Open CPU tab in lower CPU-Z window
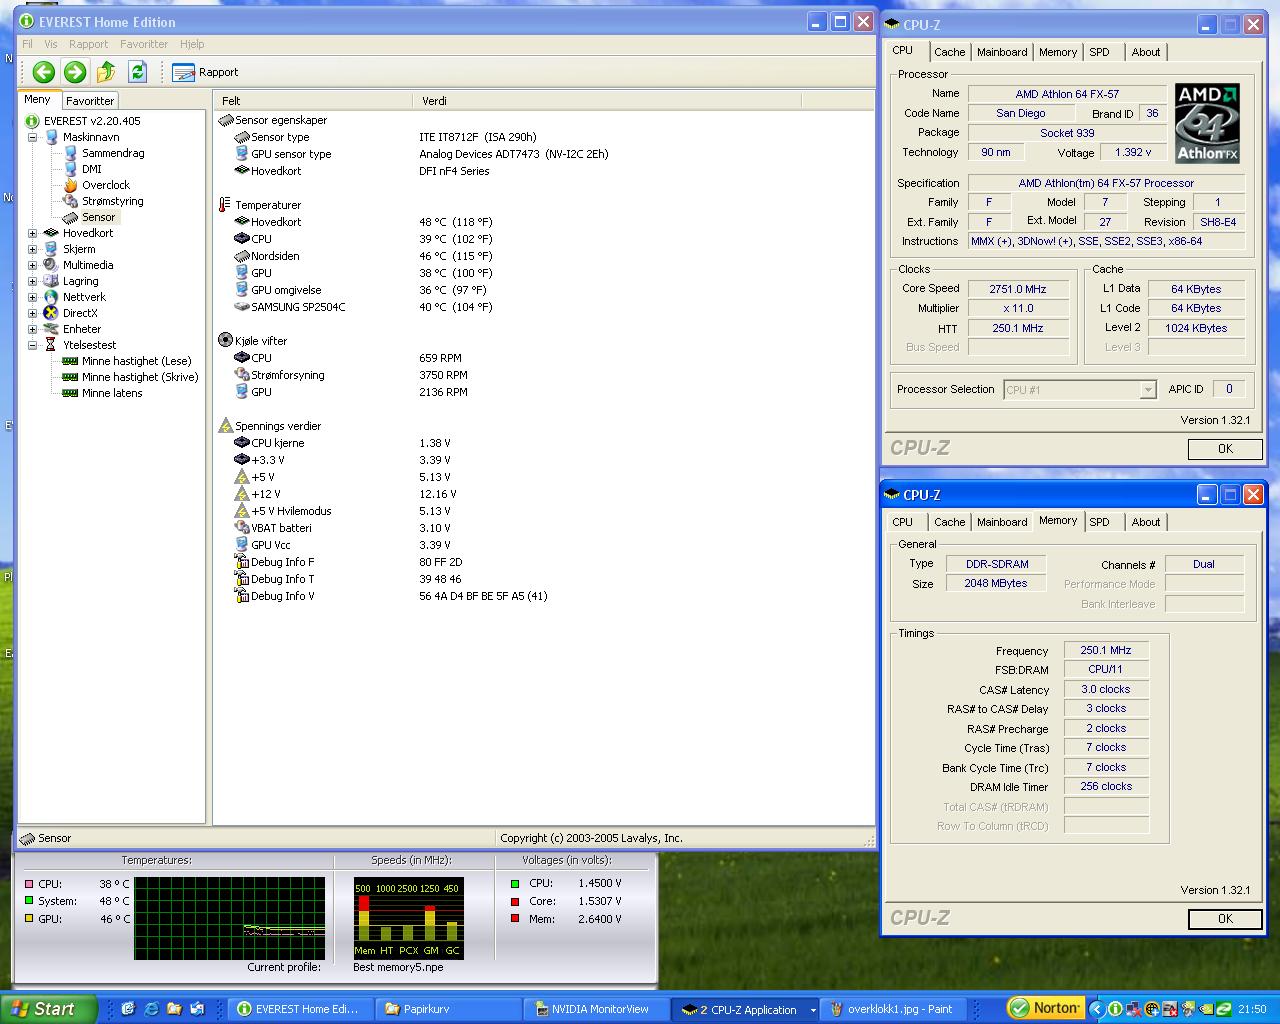This screenshot has height=1024, width=1280. (903, 522)
